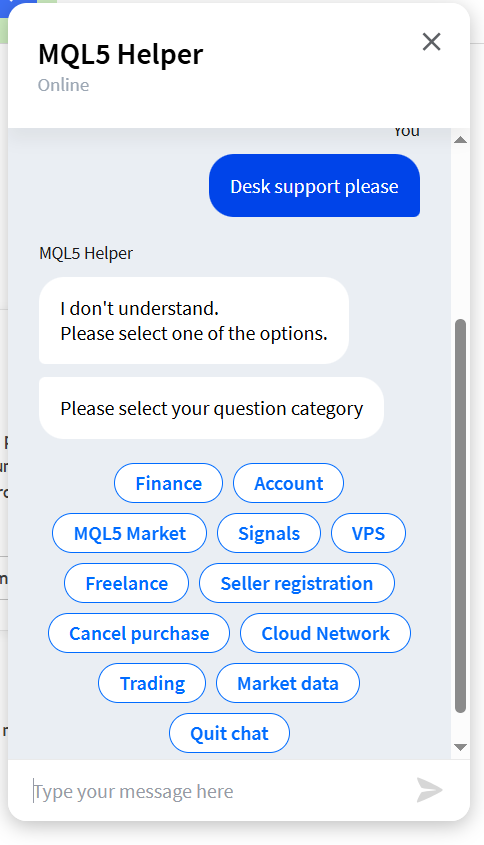
Task: Select the Cloud Network category
Action: pos(326,633)
